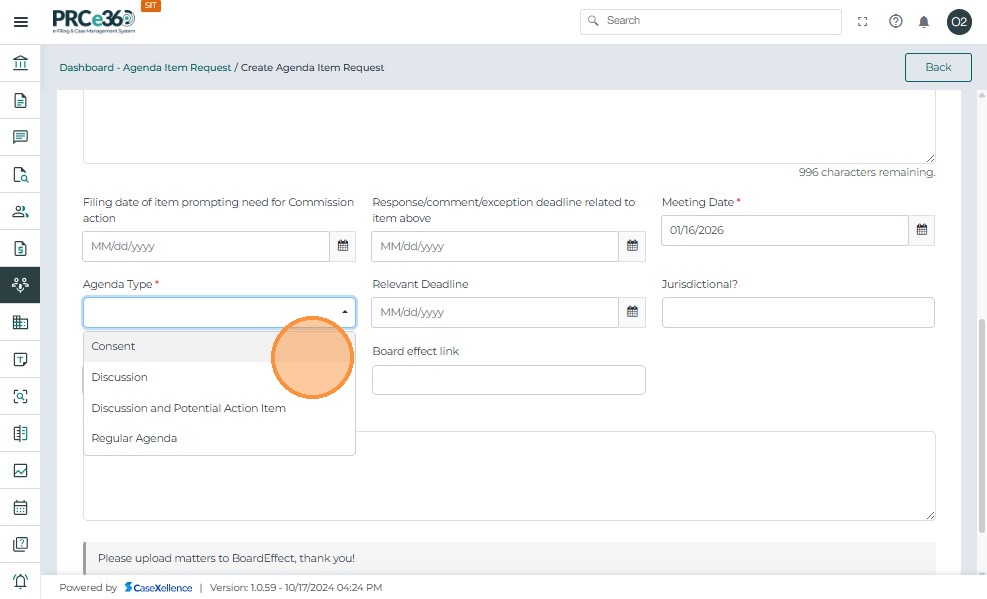Screen dimensions: 987x599
Task: Open the O2 user profile menu
Action: click(959, 22)
